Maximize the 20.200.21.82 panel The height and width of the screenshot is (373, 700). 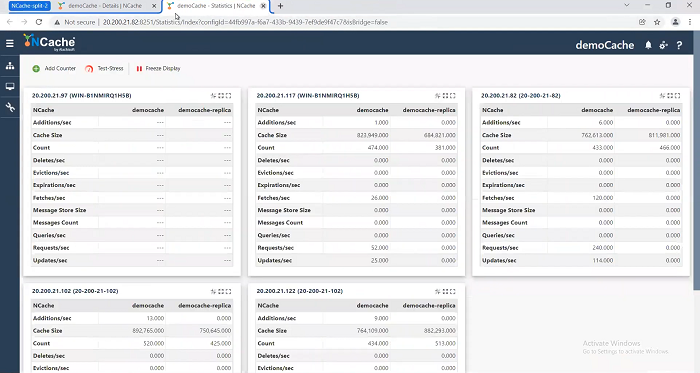click(678, 95)
